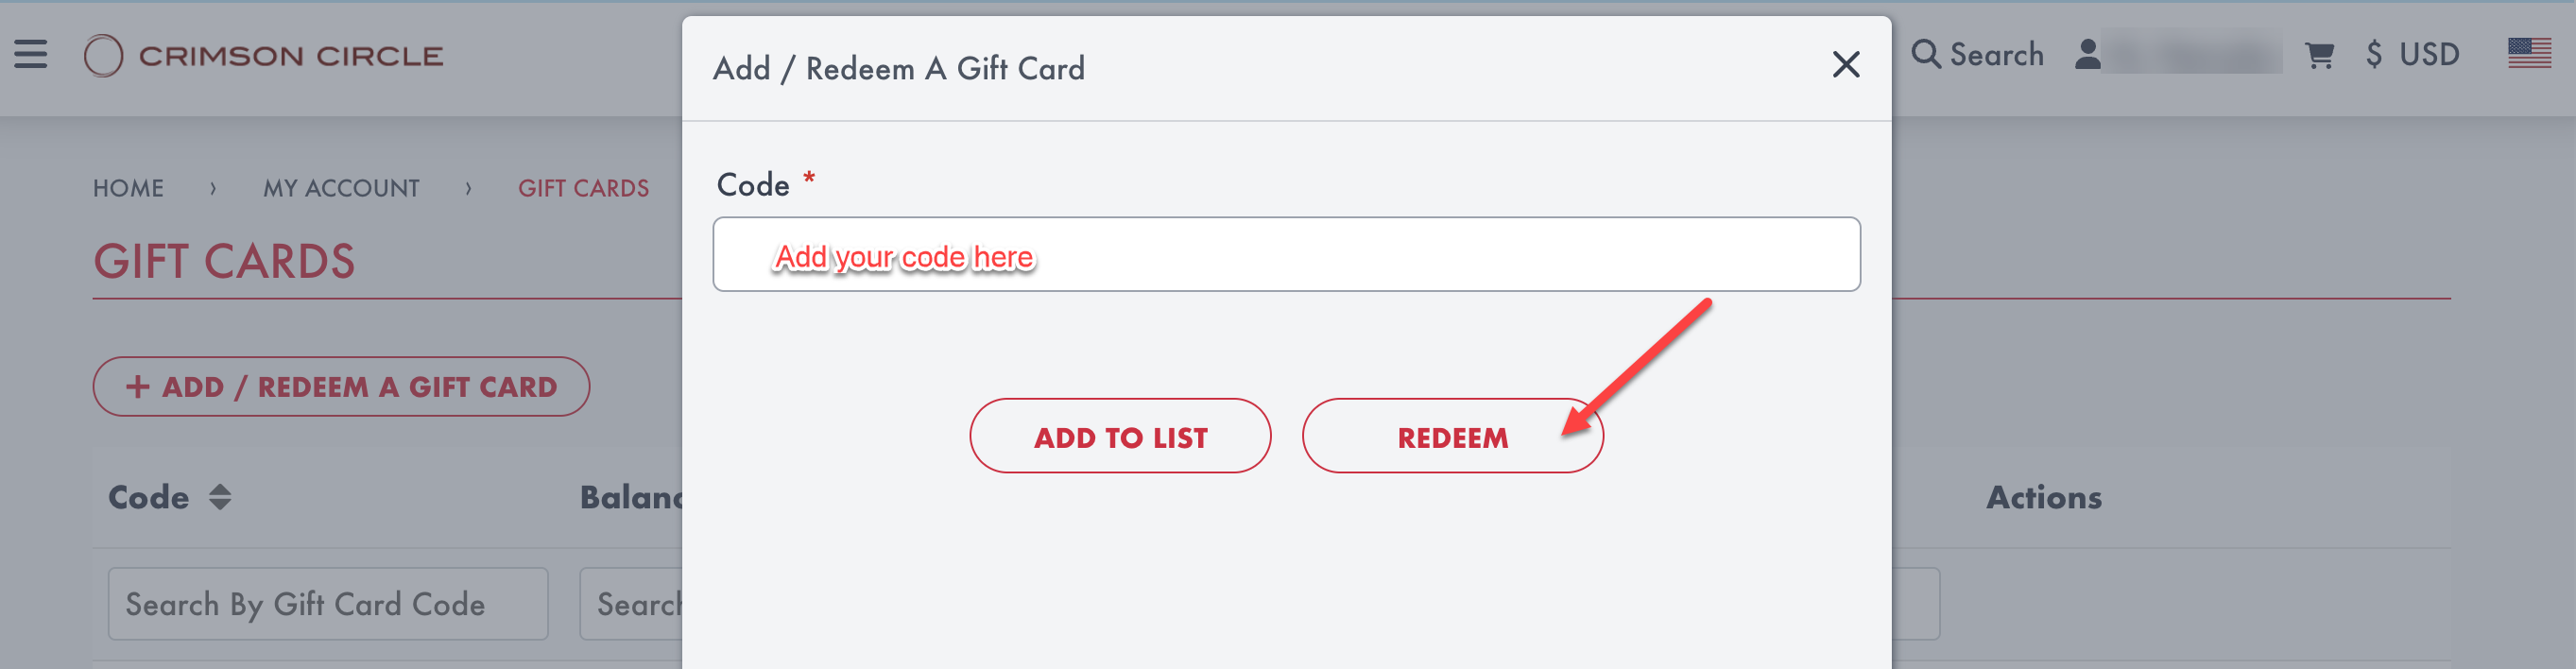Click the Crimson Circle logo

(264, 56)
